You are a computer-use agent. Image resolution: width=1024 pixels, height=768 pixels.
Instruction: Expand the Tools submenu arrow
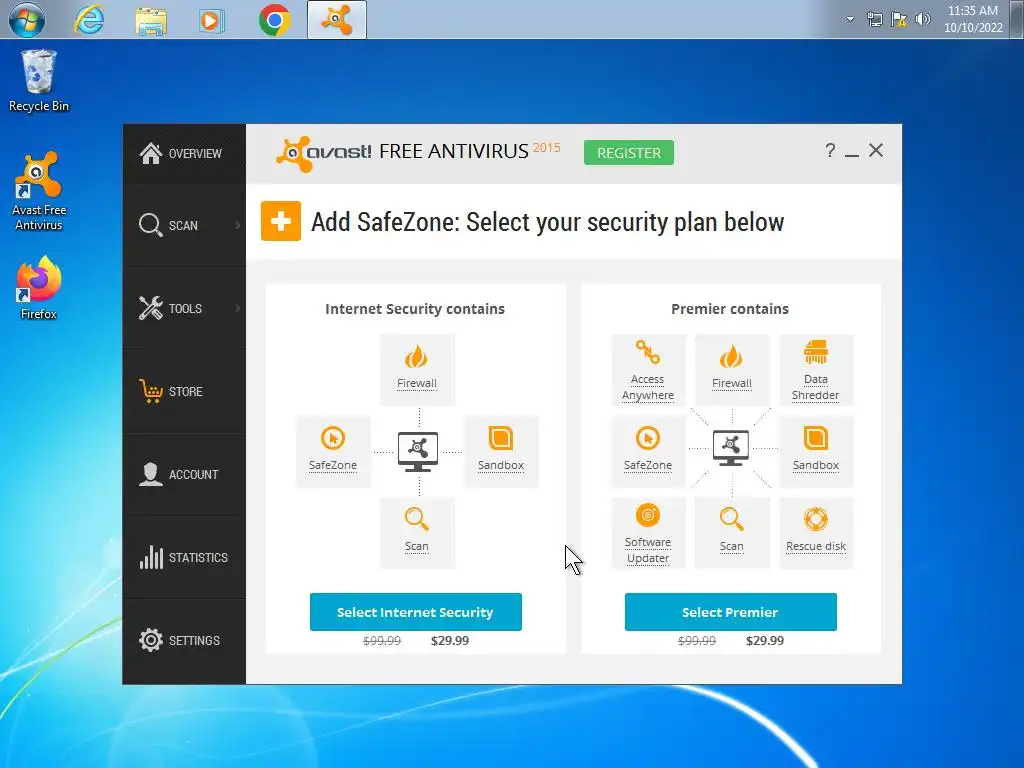(238, 308)
